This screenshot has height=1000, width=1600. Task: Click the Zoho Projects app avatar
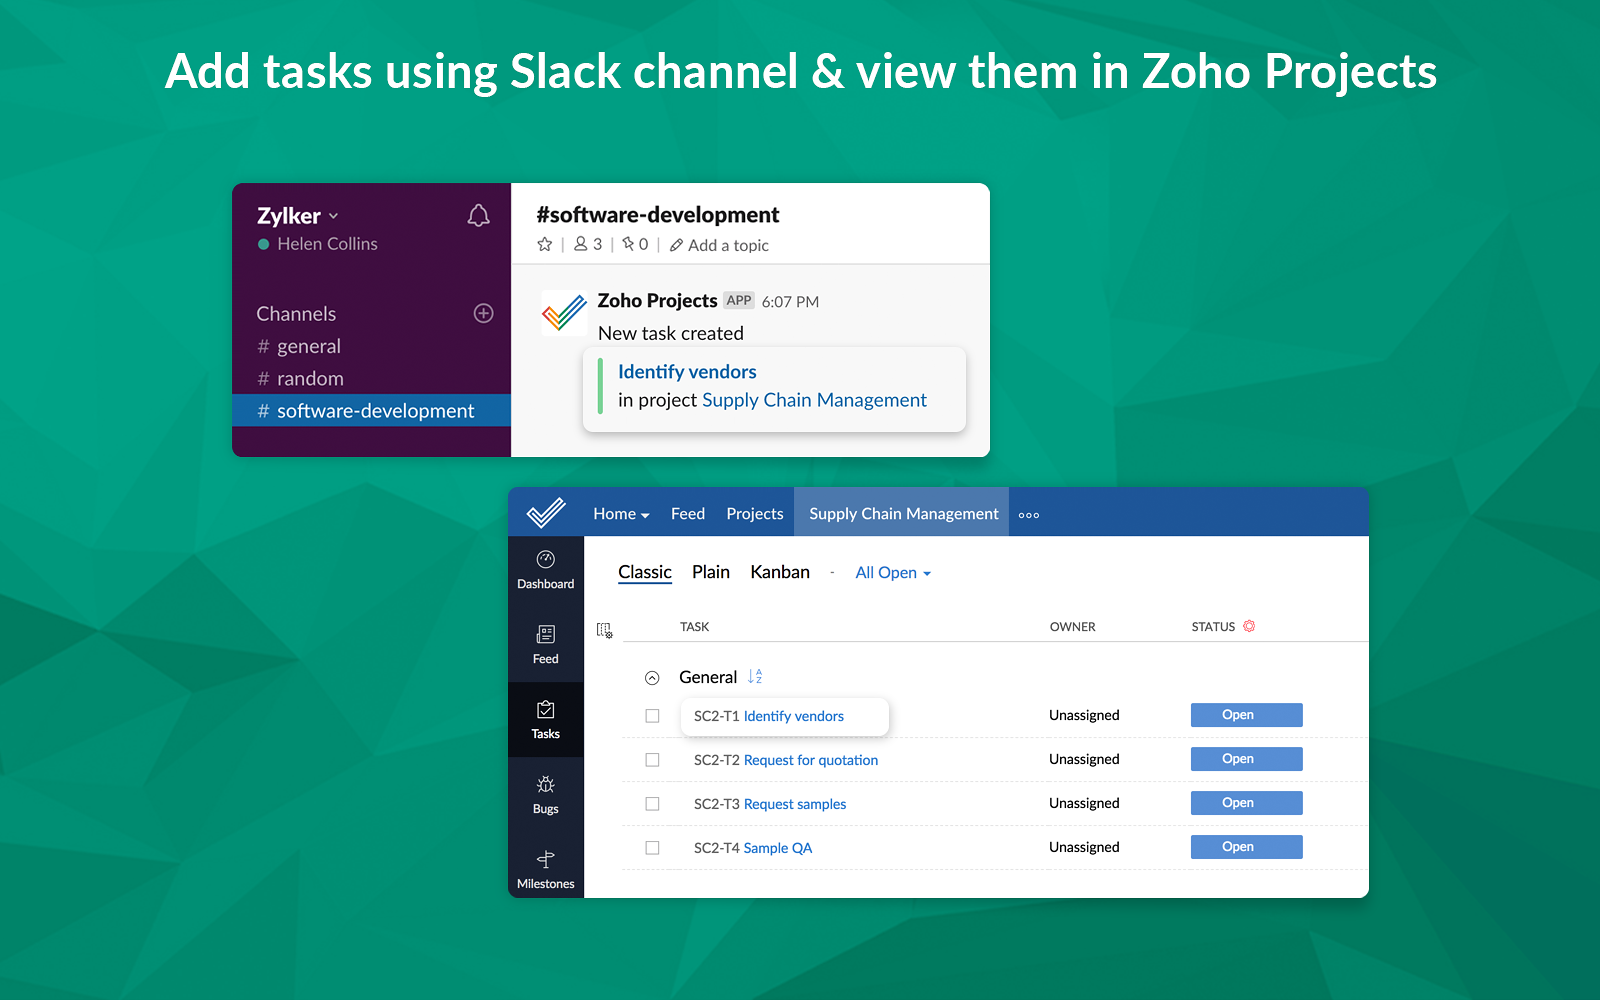click(x=564, y=313)
